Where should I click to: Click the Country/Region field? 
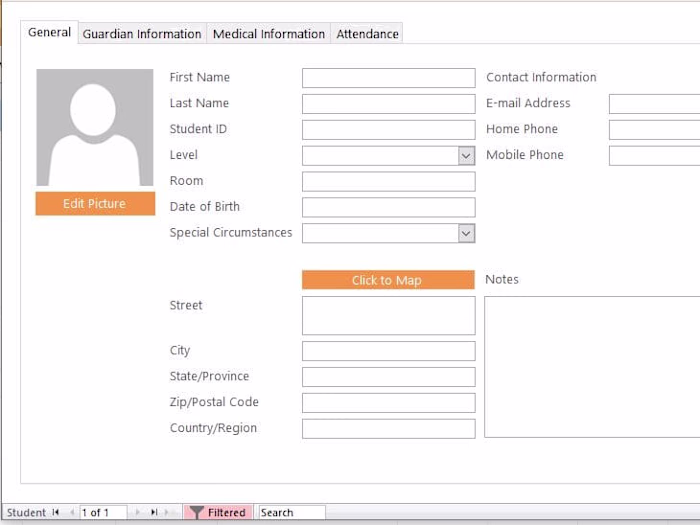388,429
